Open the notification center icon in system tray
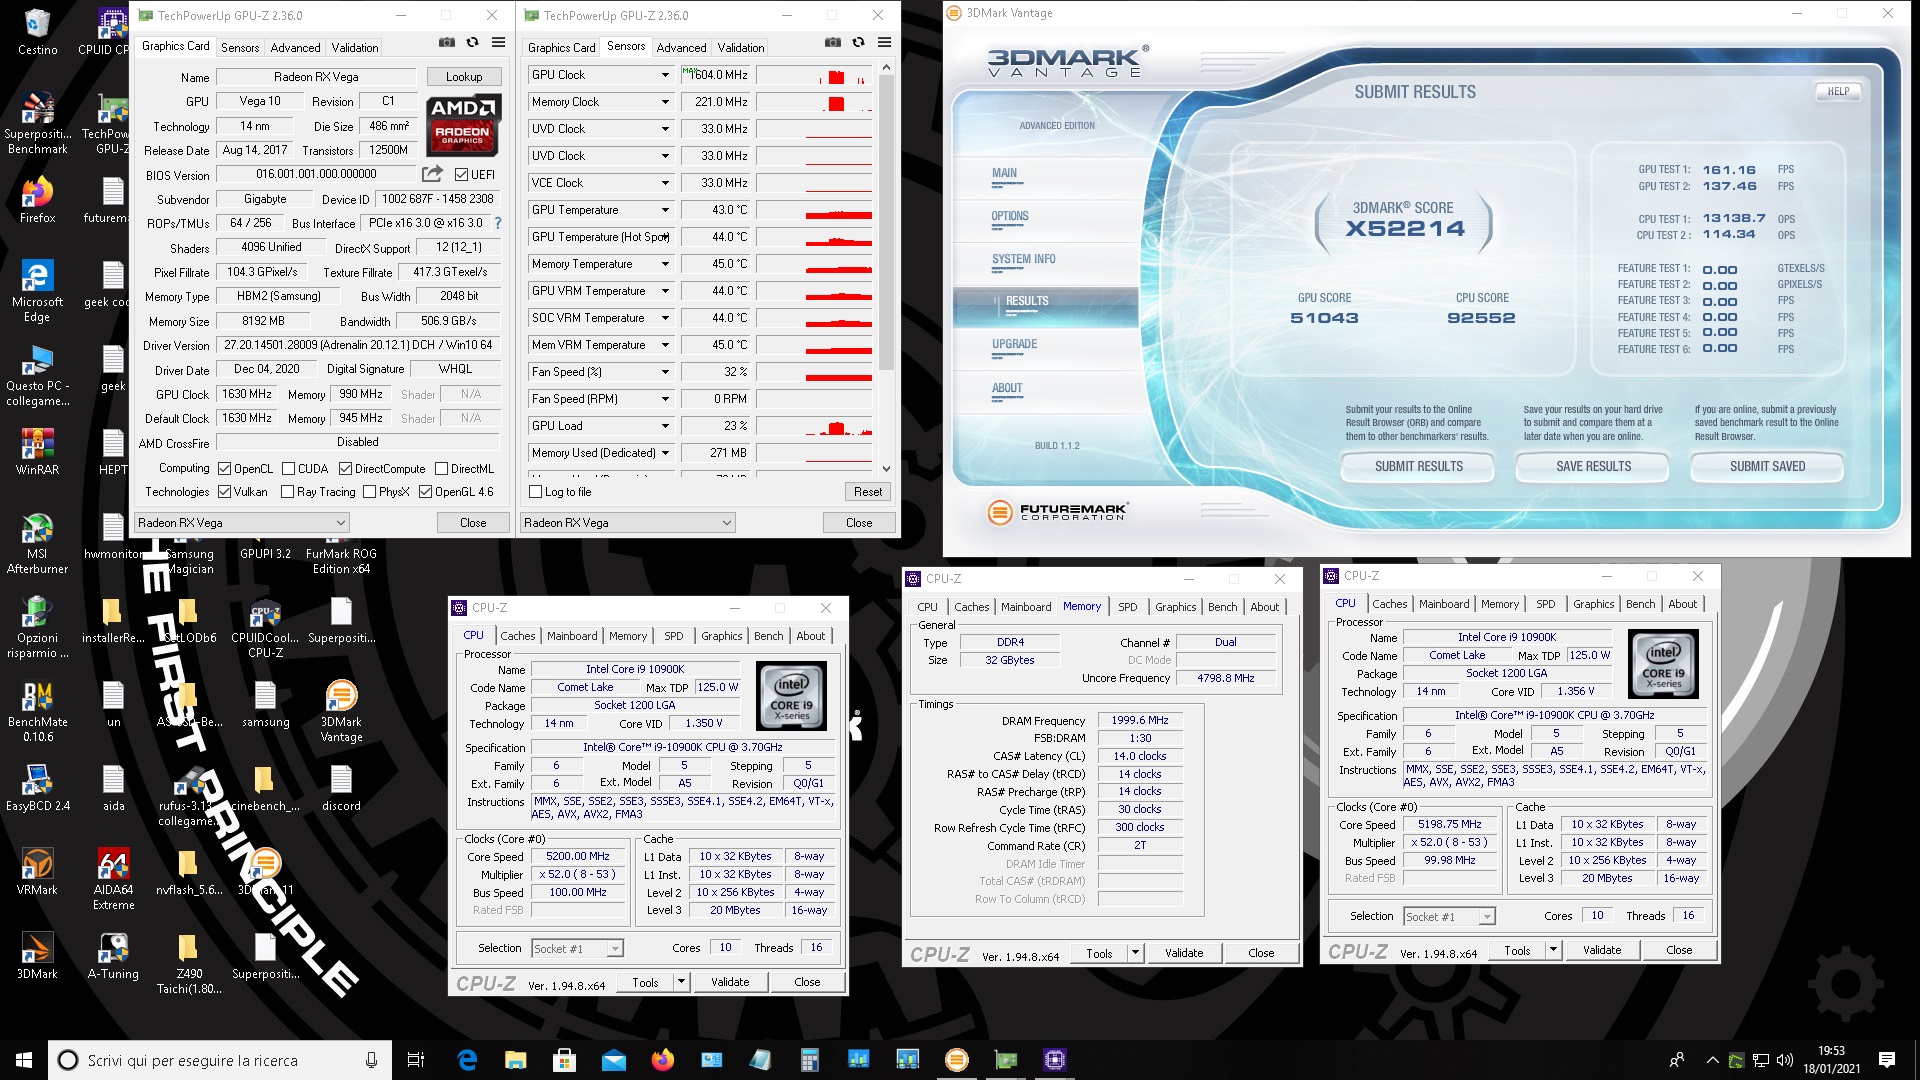 click(x=1886, y=1060)
